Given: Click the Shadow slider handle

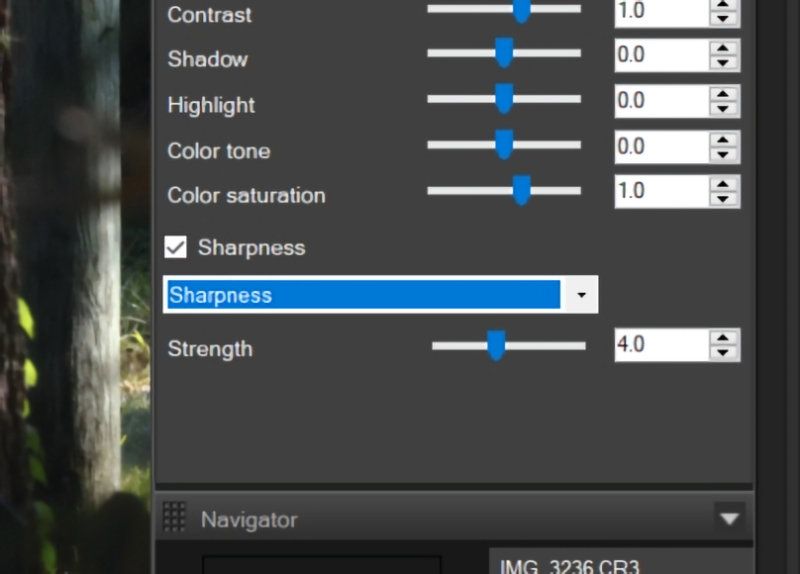Looking at the screenshot, I should tap(504, 53).
